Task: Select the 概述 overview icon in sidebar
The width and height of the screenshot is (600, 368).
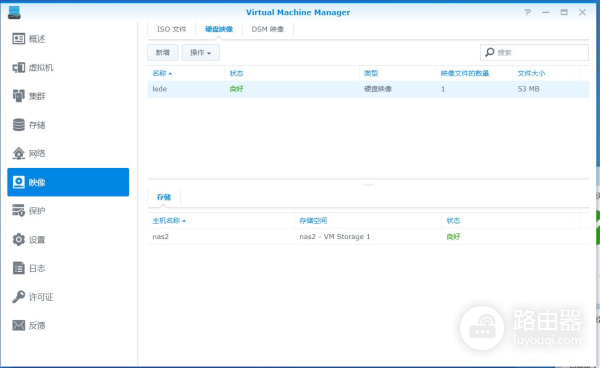Action: (x=18, y=39)
